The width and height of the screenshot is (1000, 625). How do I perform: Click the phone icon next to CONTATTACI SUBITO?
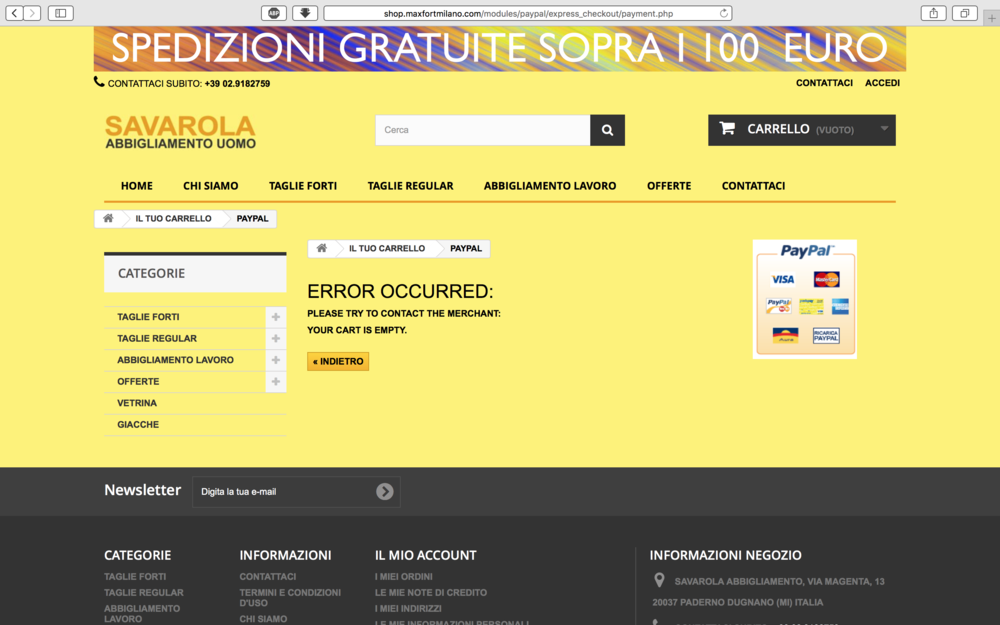pyautogui.click(x=97, y=82)
